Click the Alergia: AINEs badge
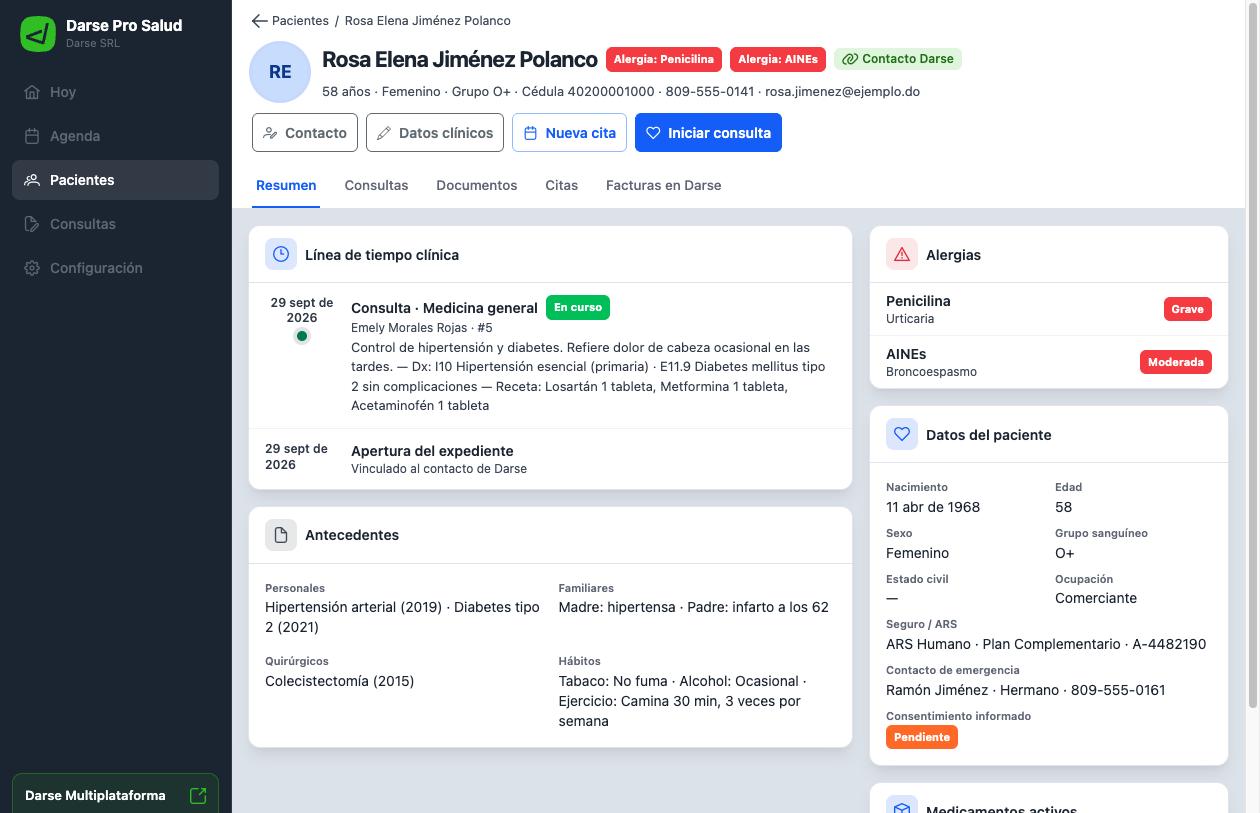Viewport: 1260px width, 813px height. (778, 59)
